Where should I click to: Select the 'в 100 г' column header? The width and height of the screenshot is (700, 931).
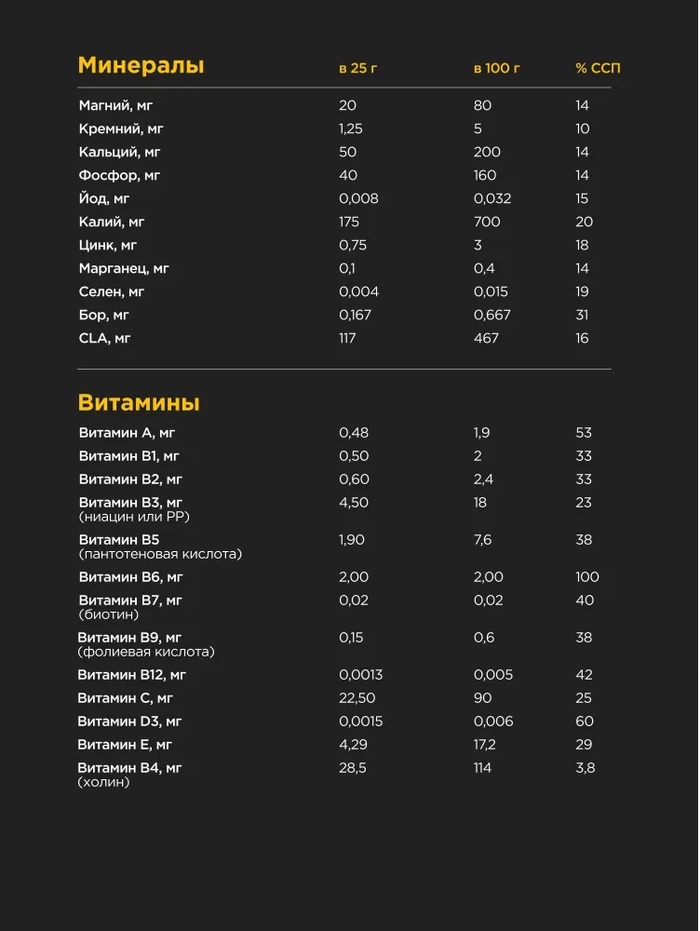[497, 69]
